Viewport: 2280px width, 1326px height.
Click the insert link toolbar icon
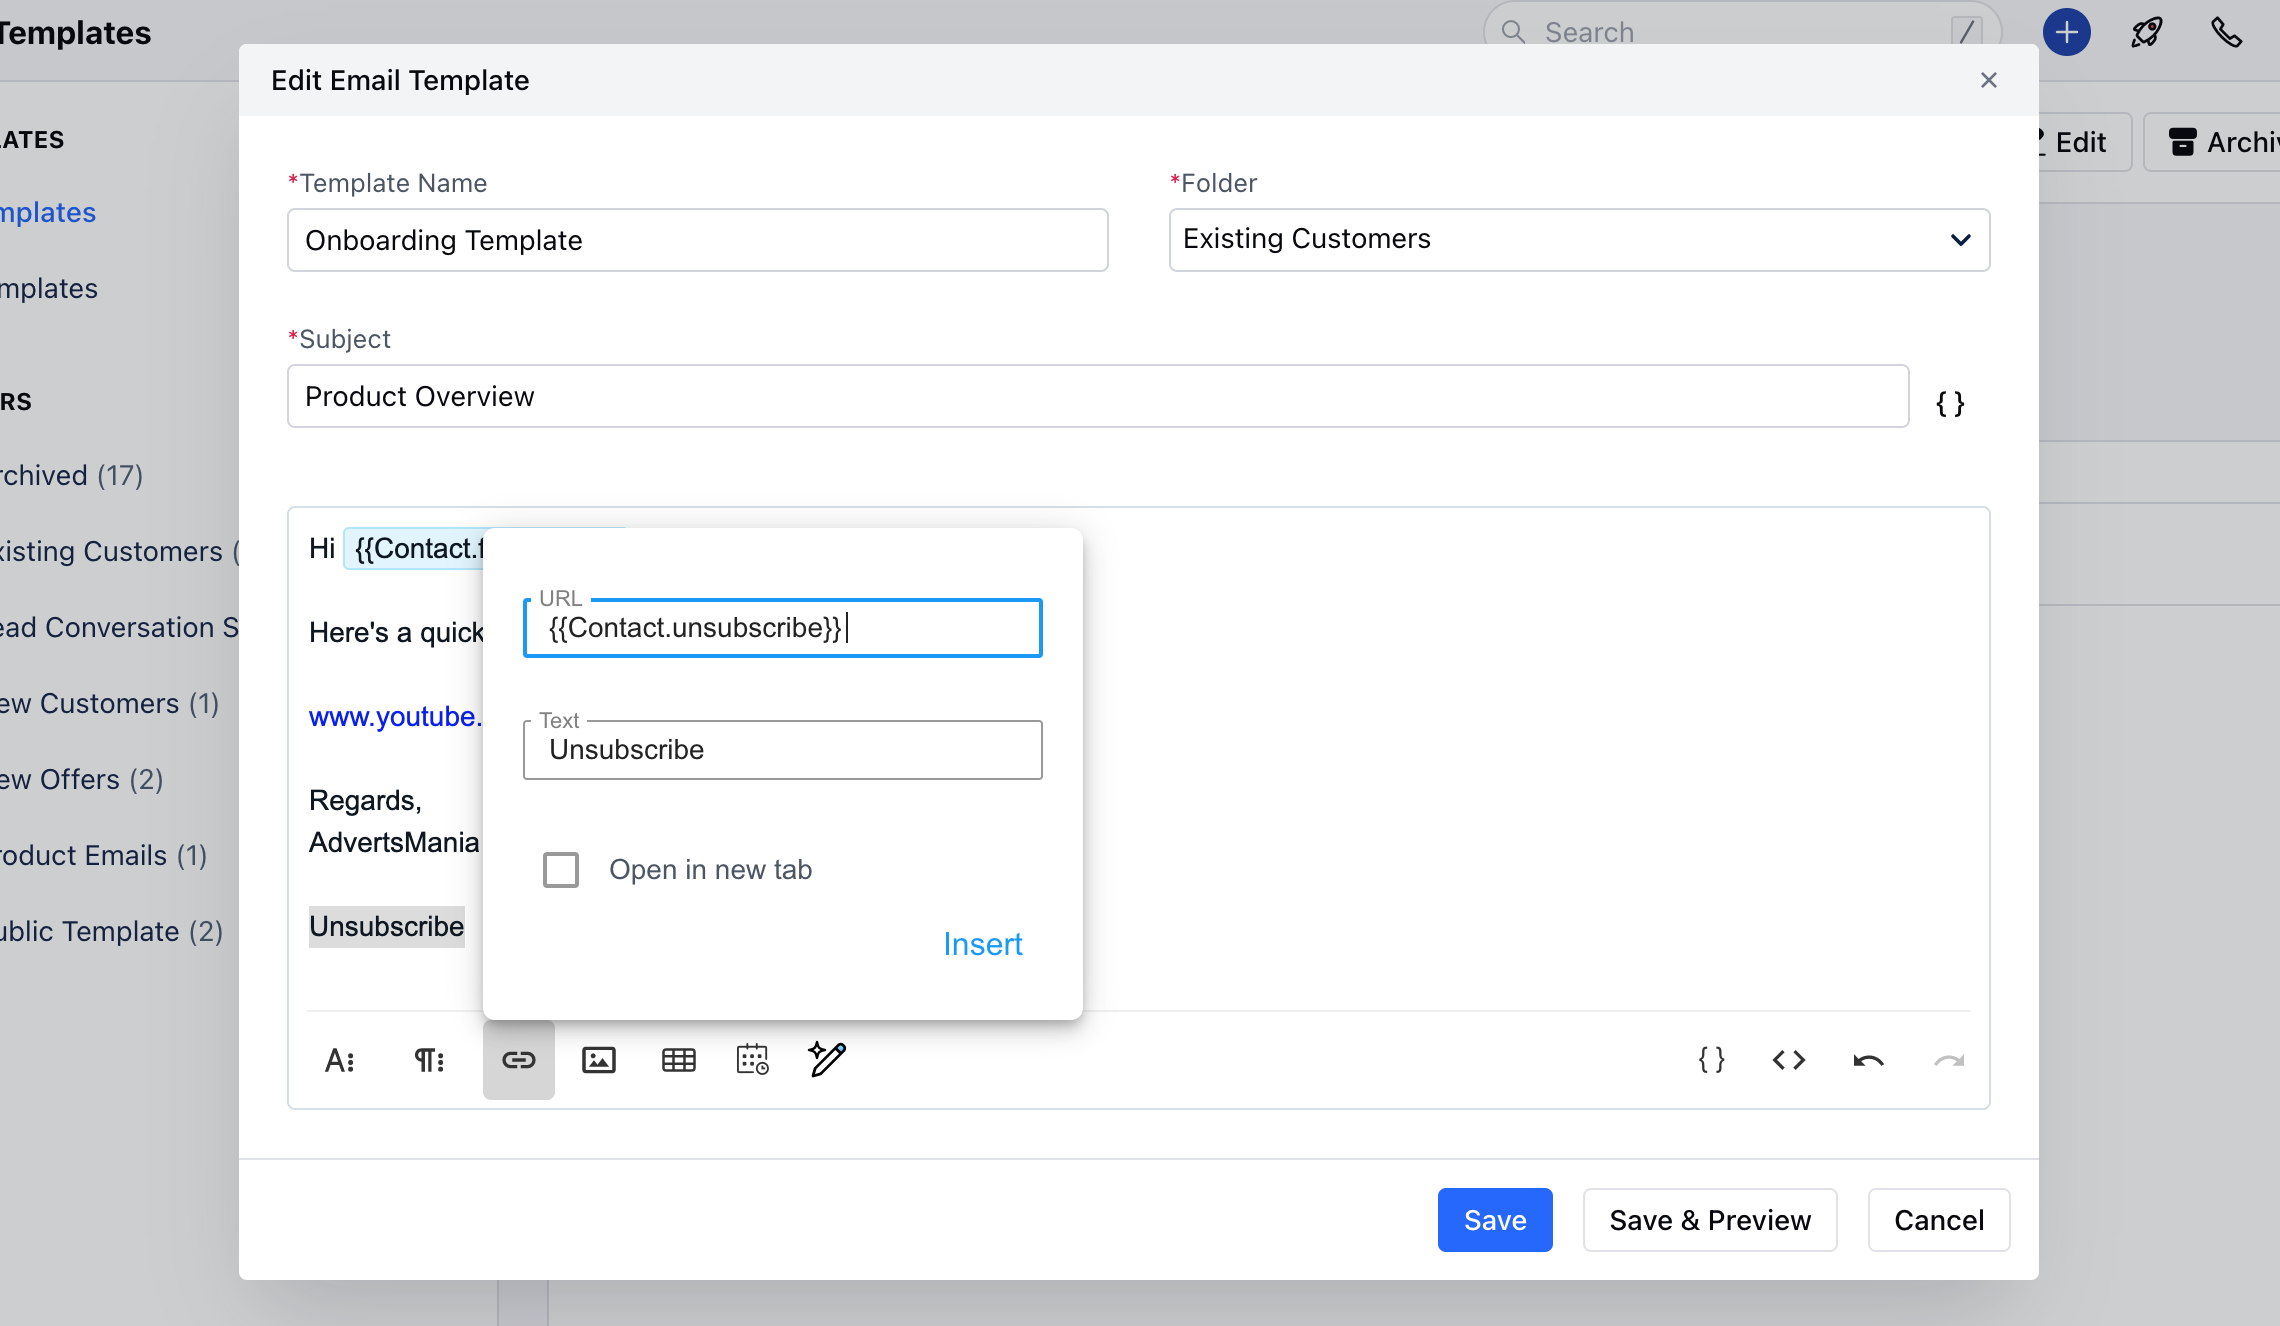click(518, 1060)
